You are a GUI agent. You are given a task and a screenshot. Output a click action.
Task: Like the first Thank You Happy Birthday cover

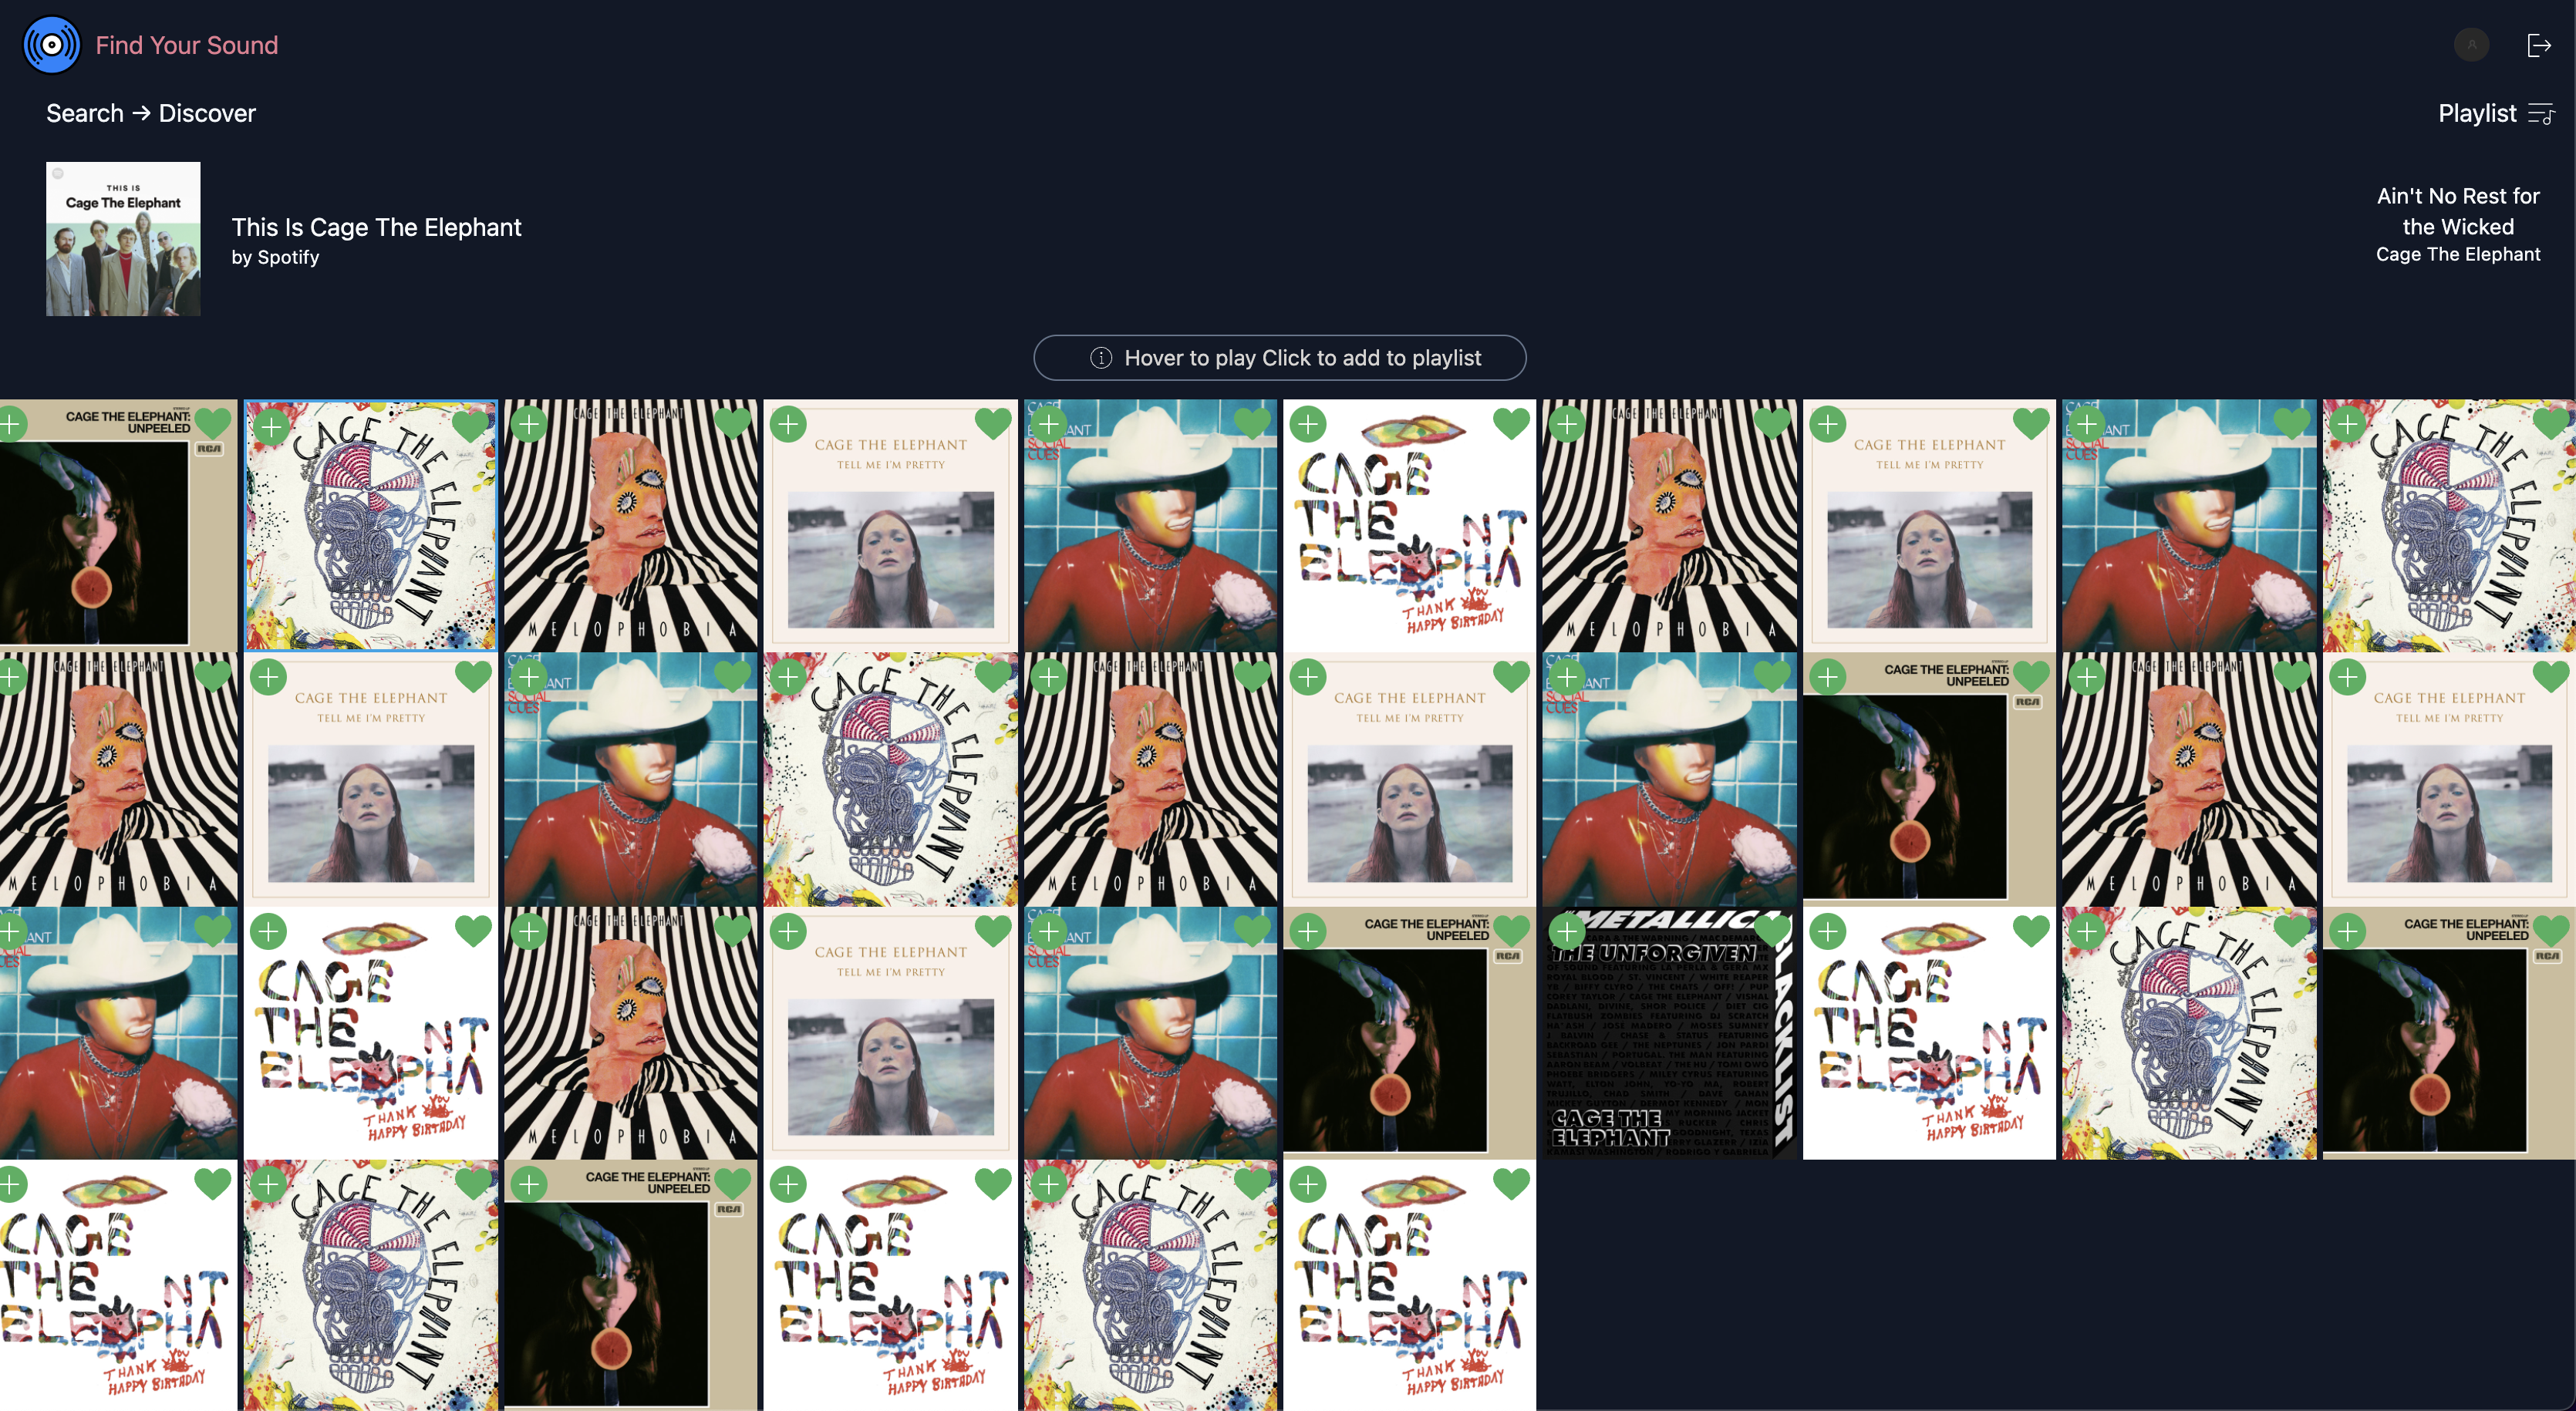(1511, 424)
